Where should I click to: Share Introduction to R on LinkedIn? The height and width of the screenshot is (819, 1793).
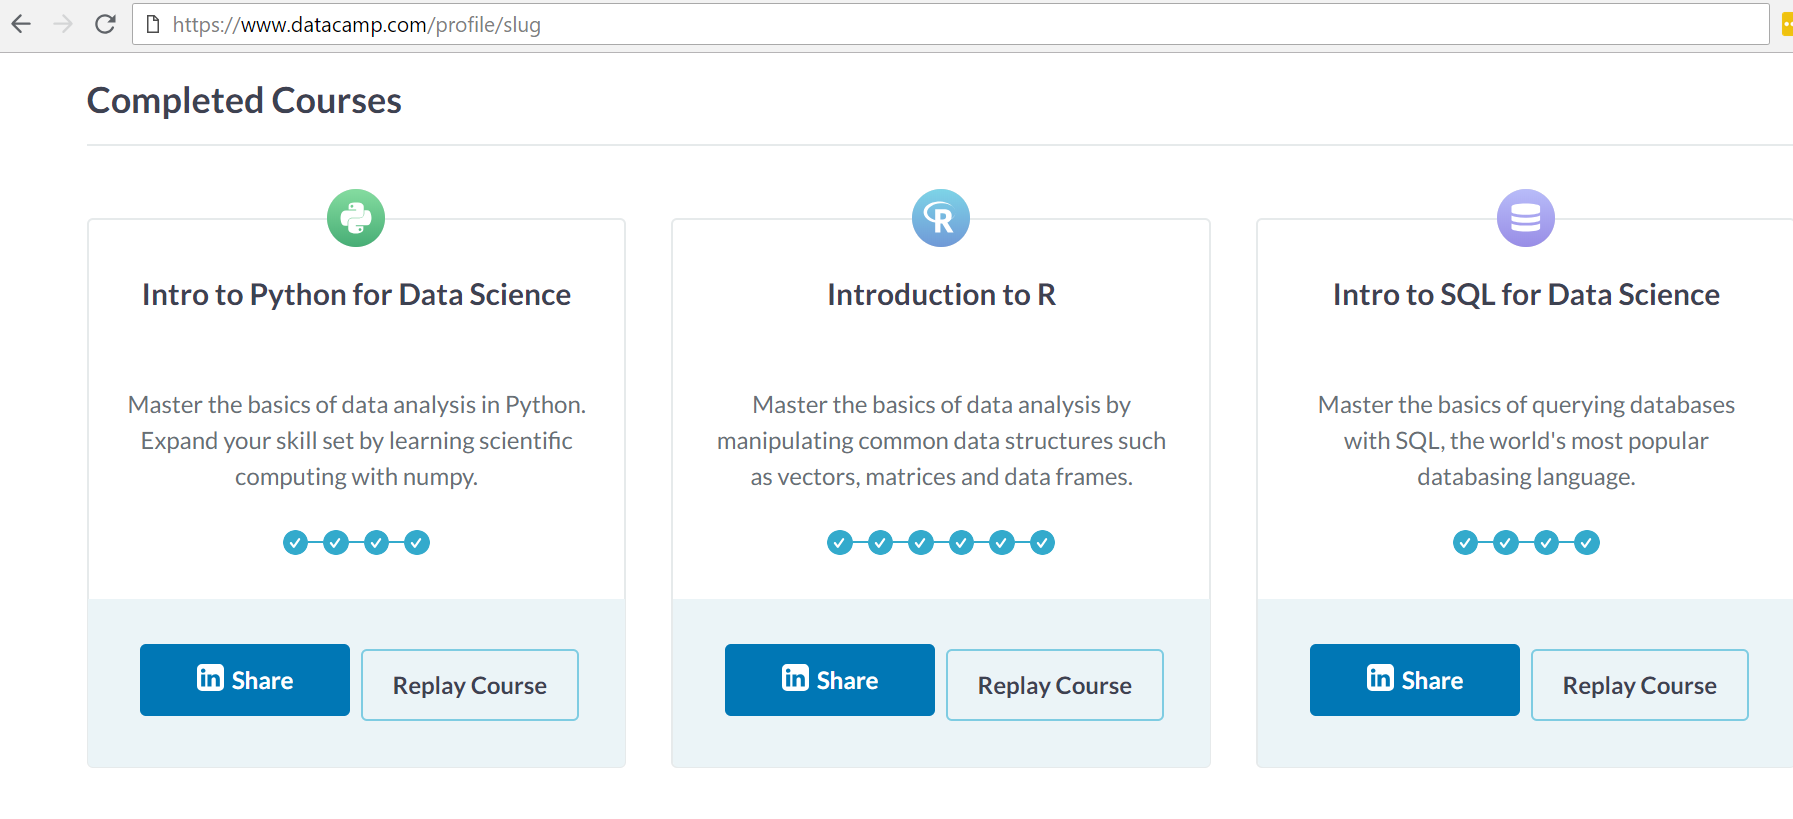point(830,680)
